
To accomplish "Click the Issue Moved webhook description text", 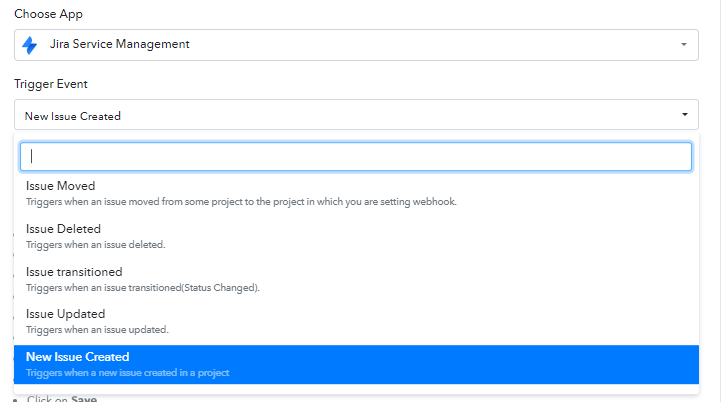I will 241,202.
